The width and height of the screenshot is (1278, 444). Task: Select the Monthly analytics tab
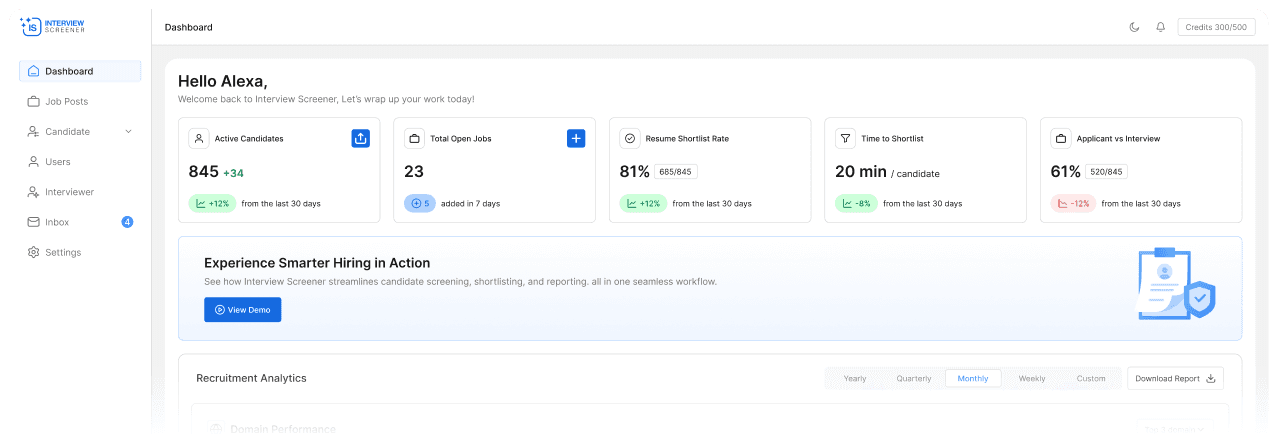click(973, 378)
